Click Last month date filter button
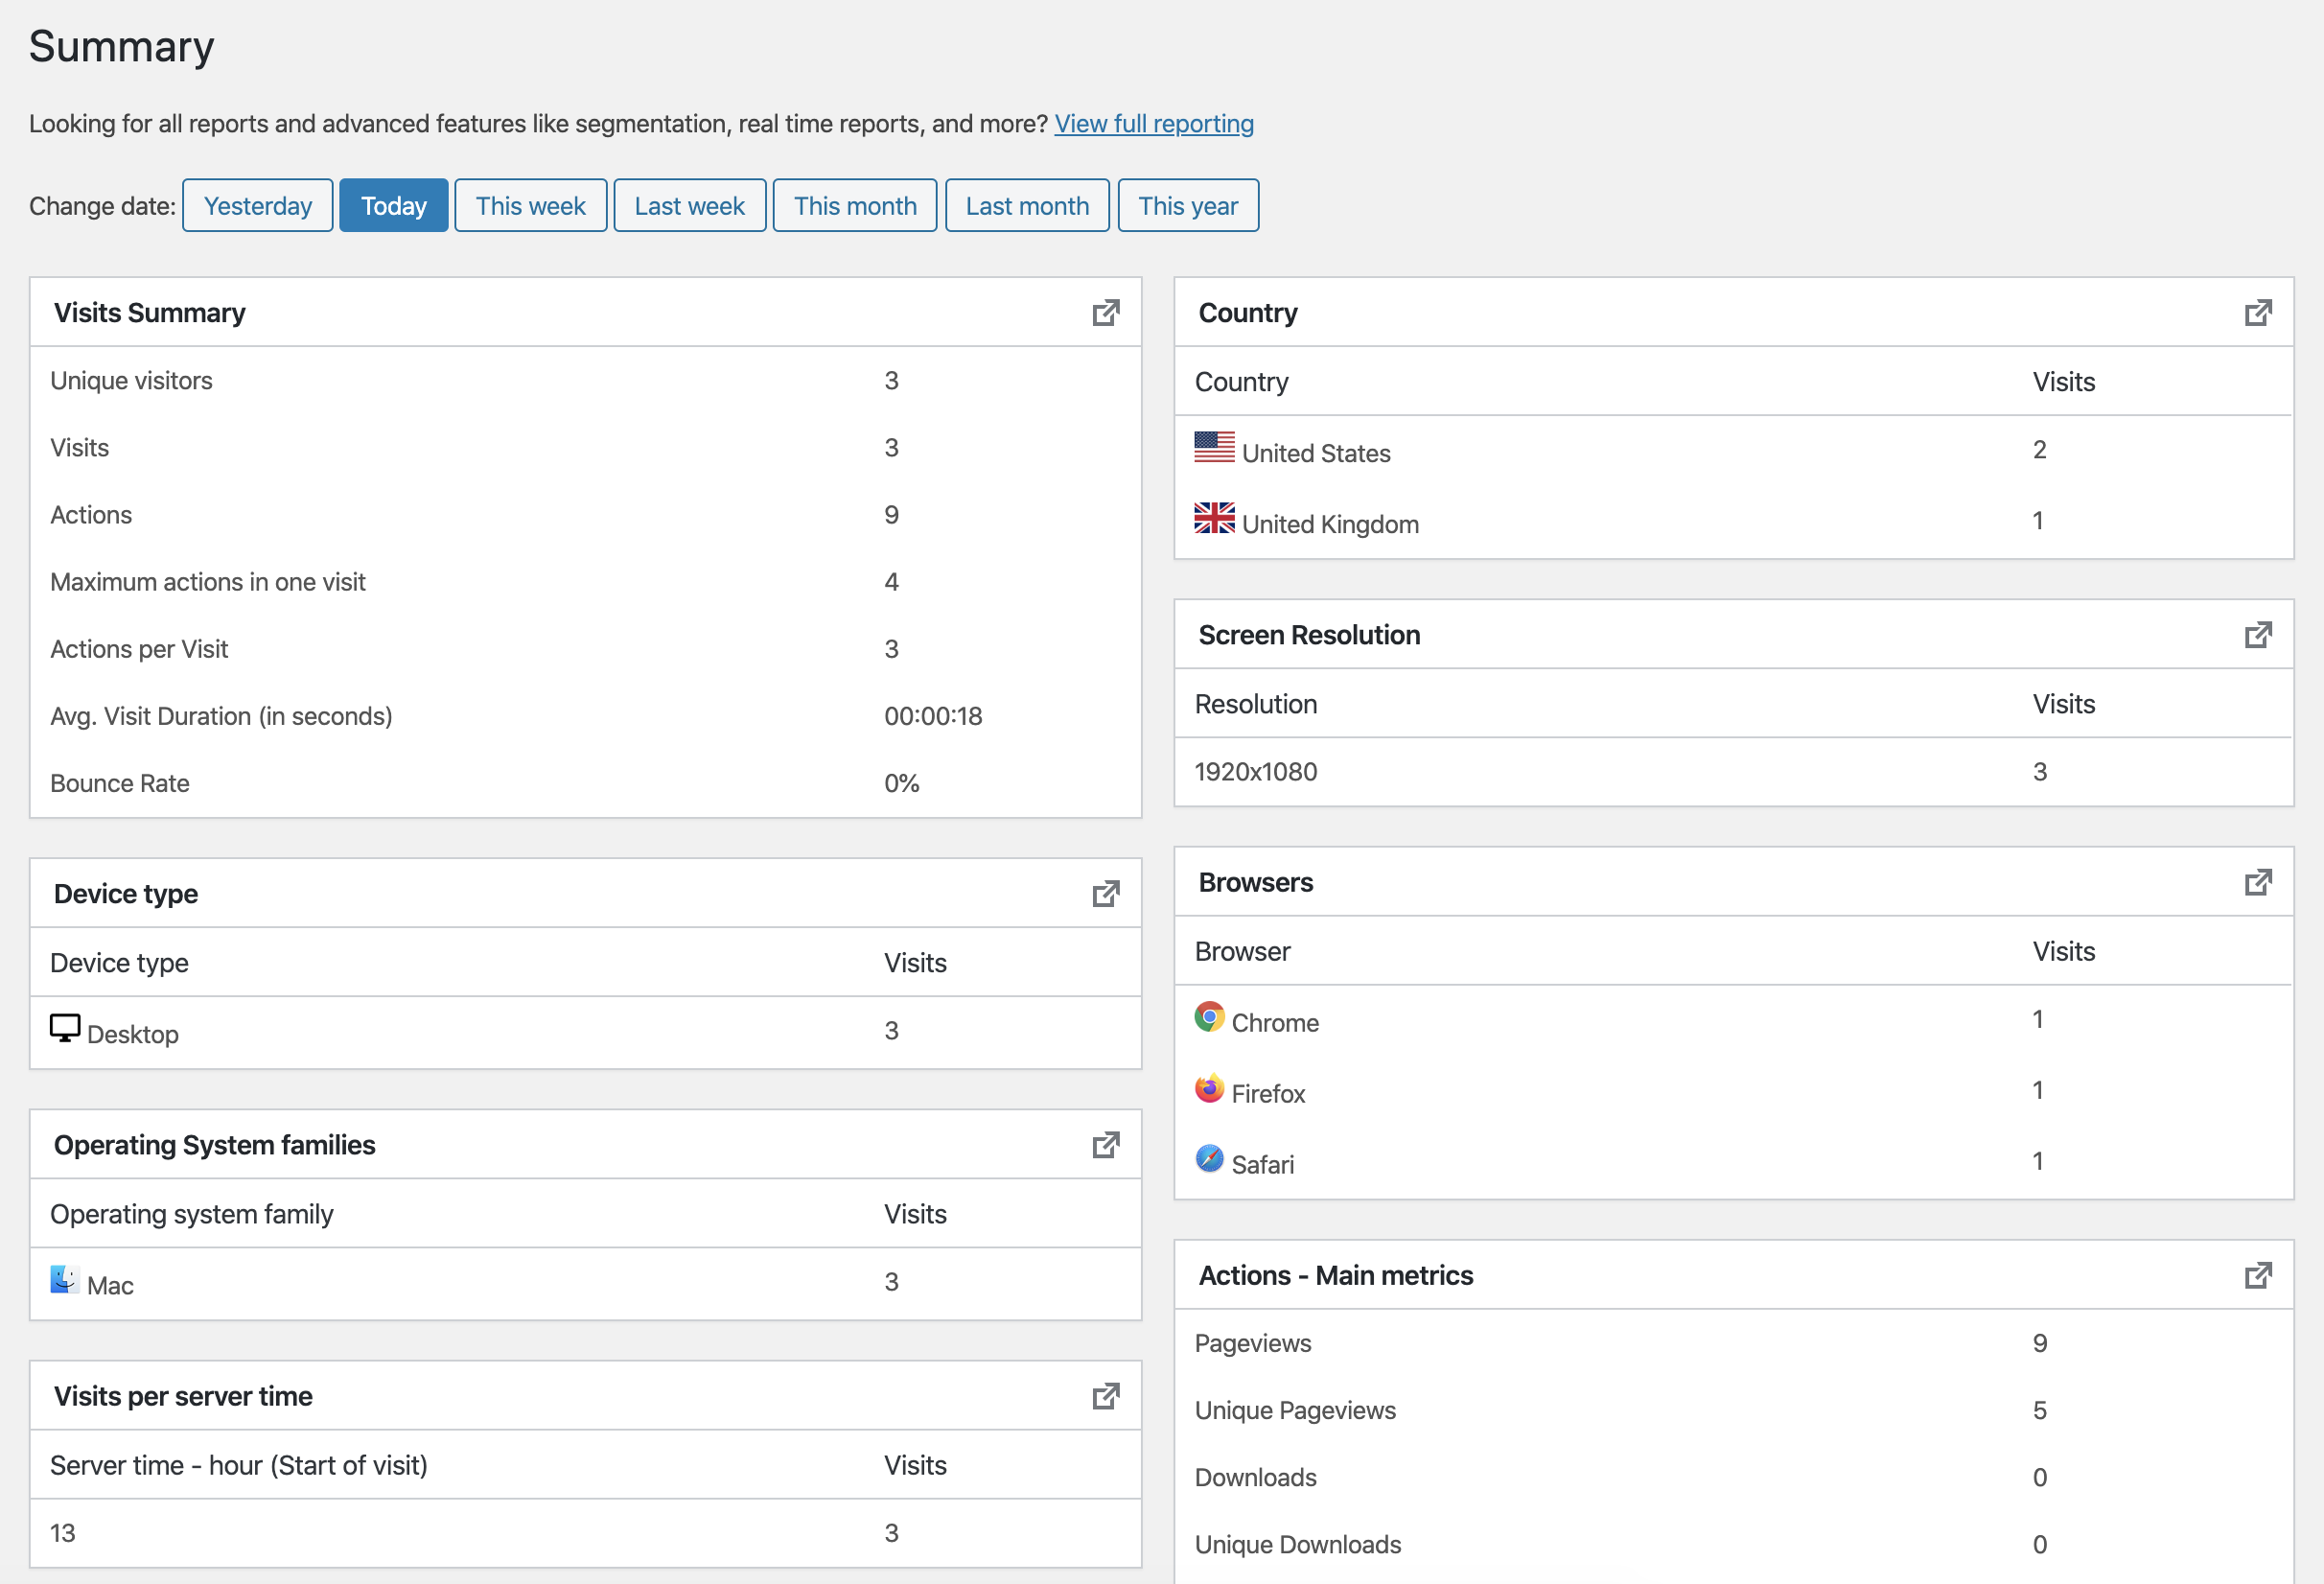2324x1584 pixels. 1026,206
